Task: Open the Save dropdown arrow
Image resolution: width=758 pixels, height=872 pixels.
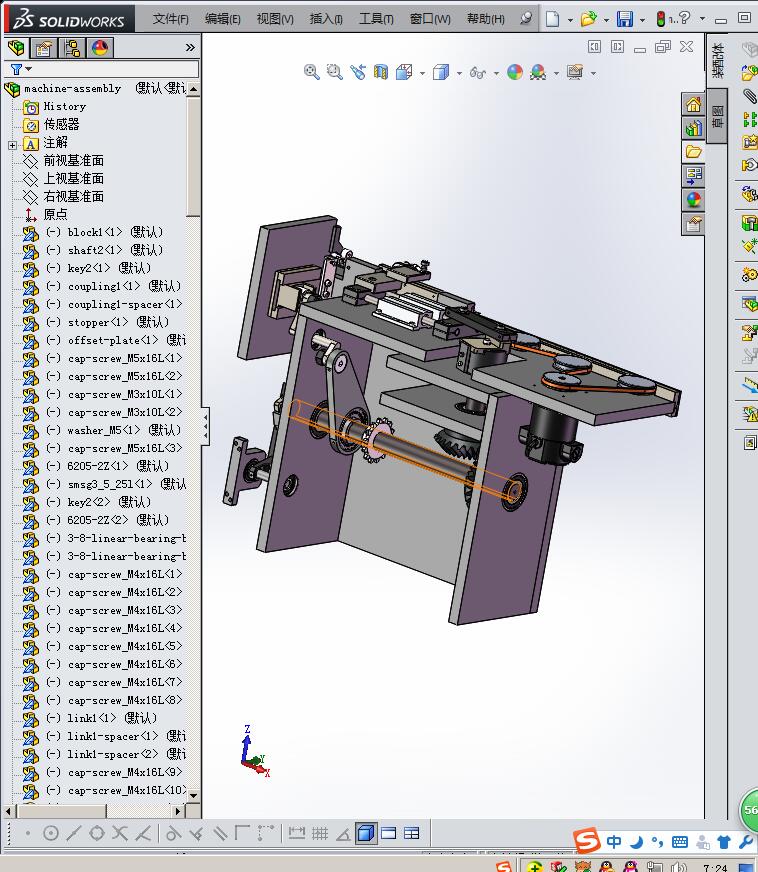Action: coord(642,20)
